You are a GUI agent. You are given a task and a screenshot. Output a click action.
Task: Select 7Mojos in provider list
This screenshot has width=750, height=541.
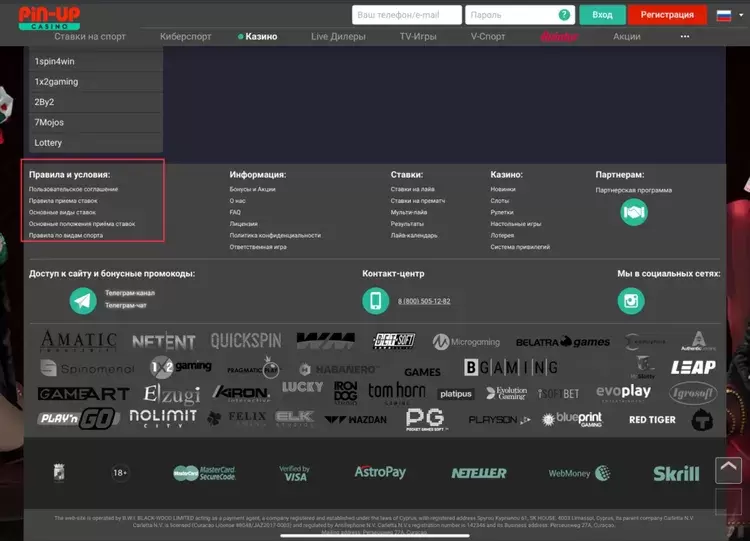click(96, 122)
